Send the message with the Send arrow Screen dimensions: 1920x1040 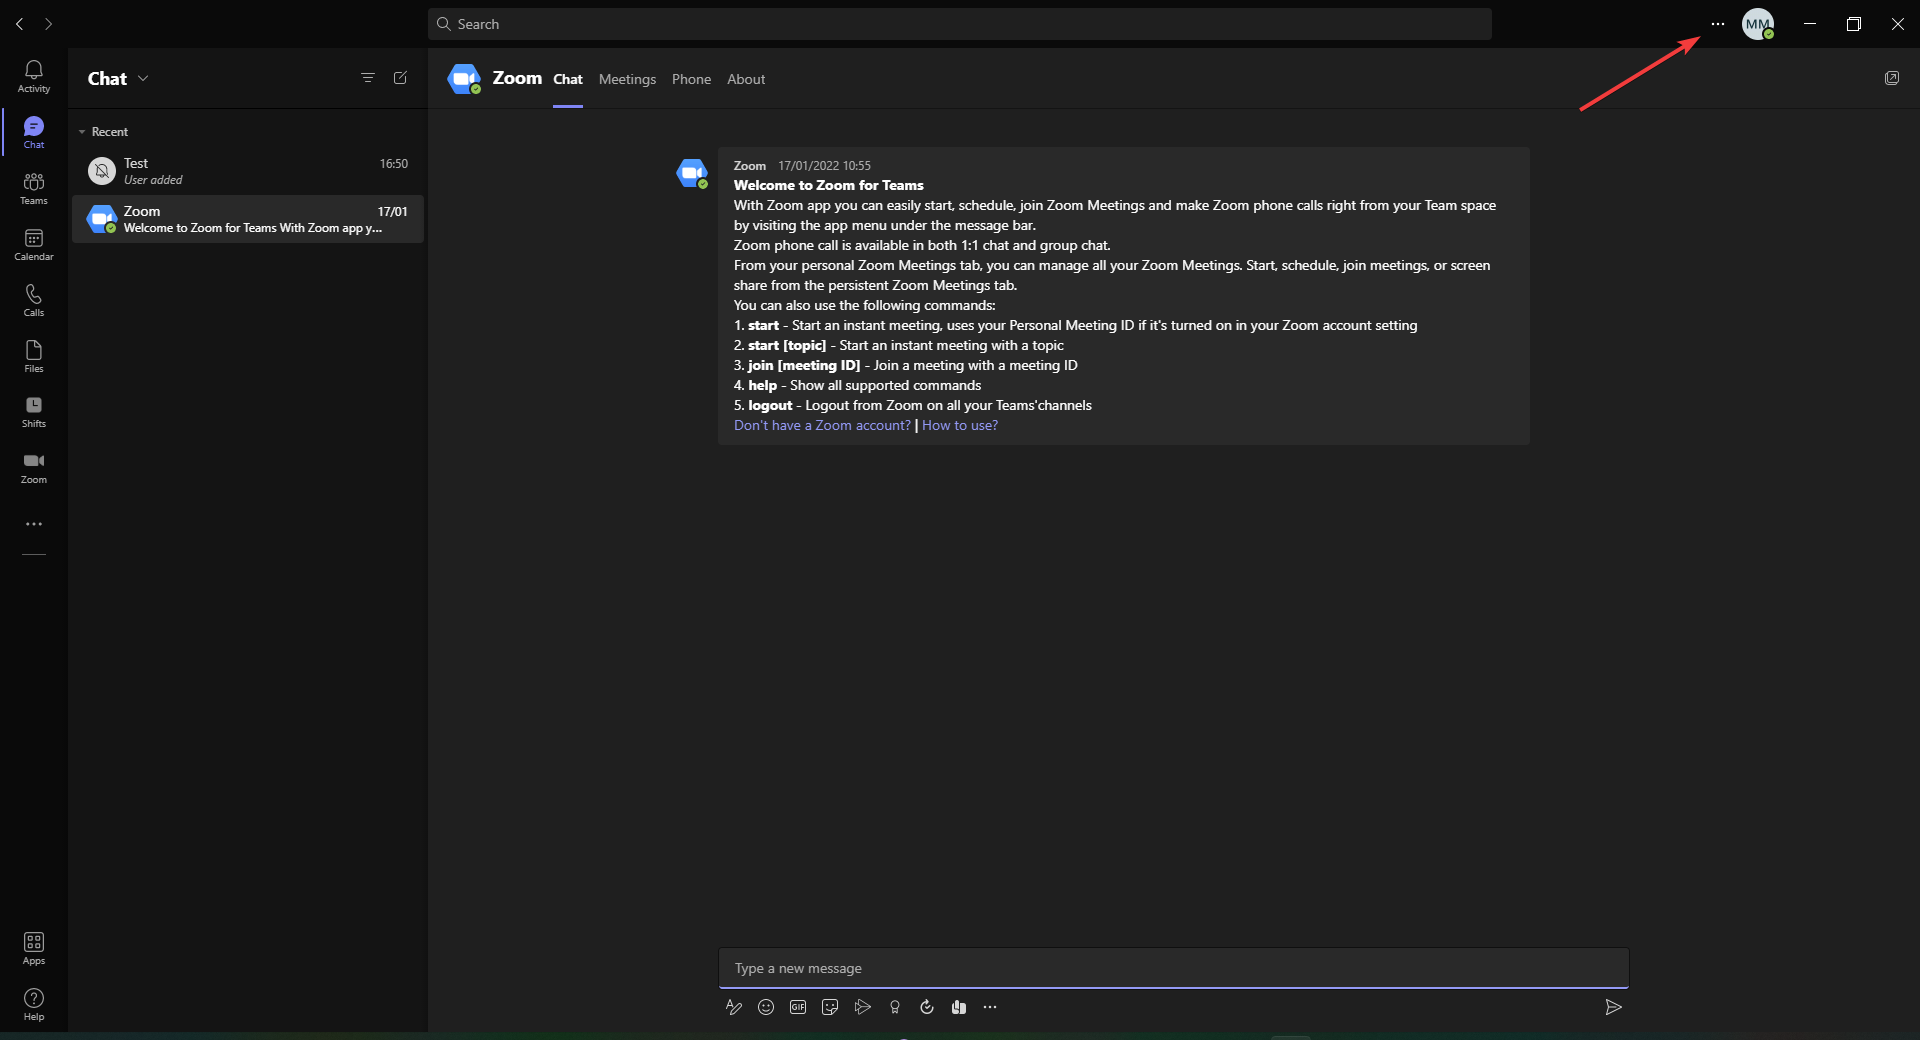click(x=1613, y=1007)
